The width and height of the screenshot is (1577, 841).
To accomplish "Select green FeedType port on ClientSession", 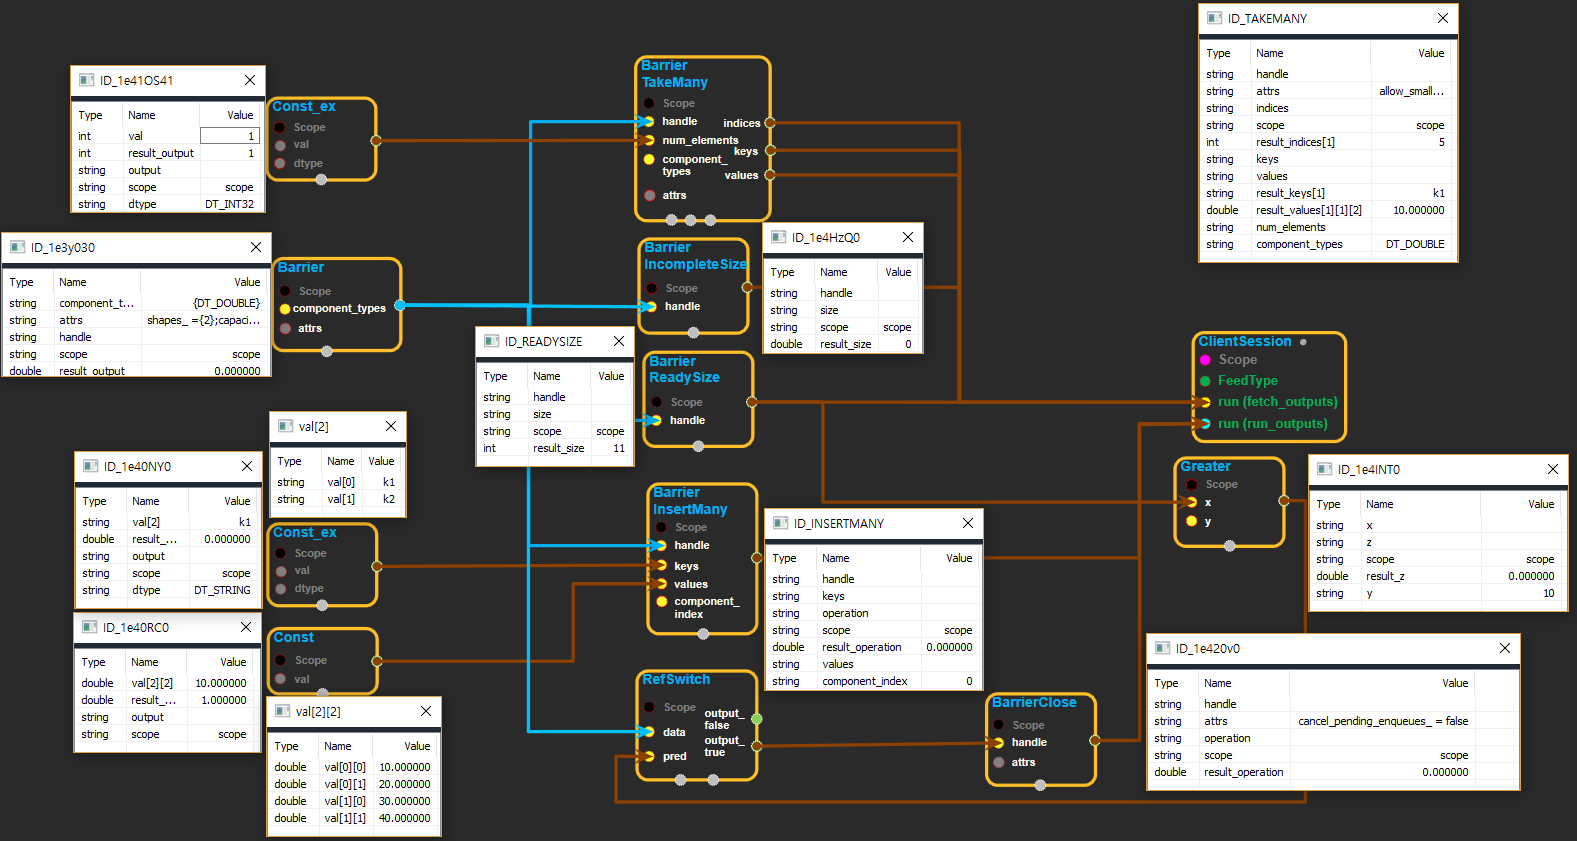I will point(1205,381).
